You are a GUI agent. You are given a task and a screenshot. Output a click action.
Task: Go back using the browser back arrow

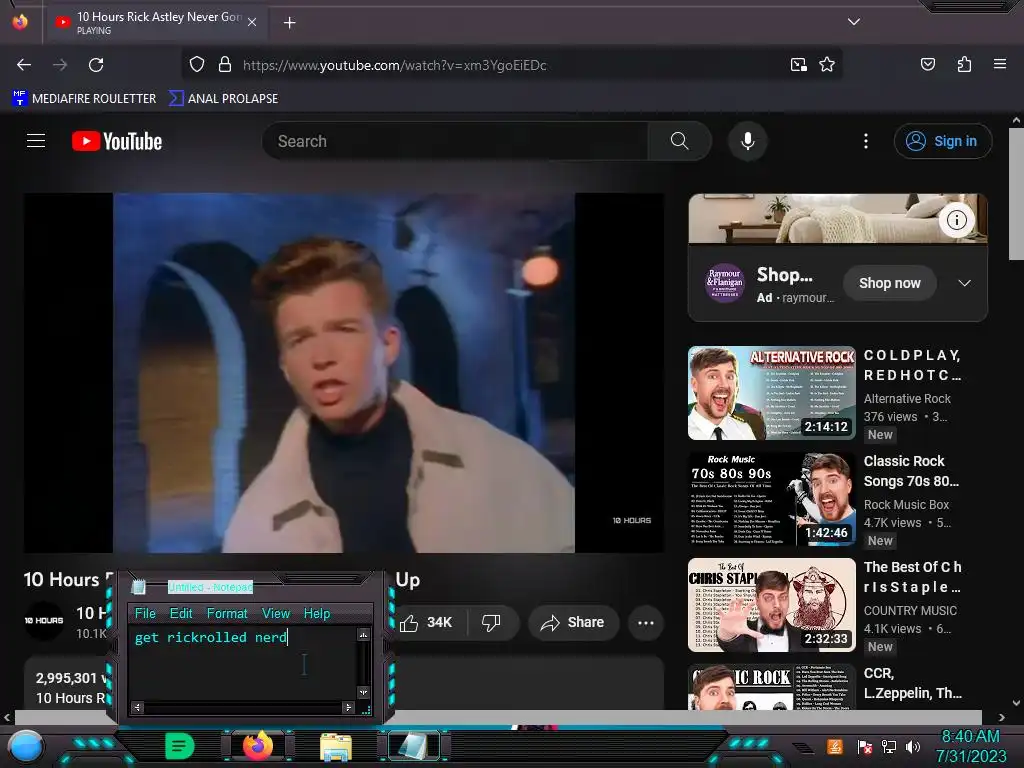(24, 65)
